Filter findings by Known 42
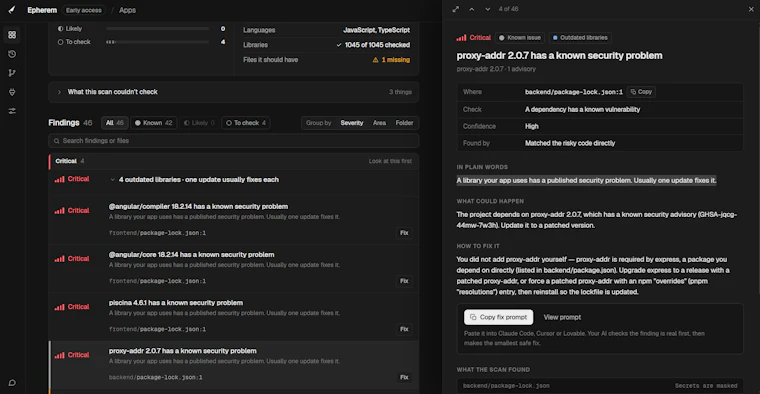Viewport: 760px width, 394px height. point(154,123)
